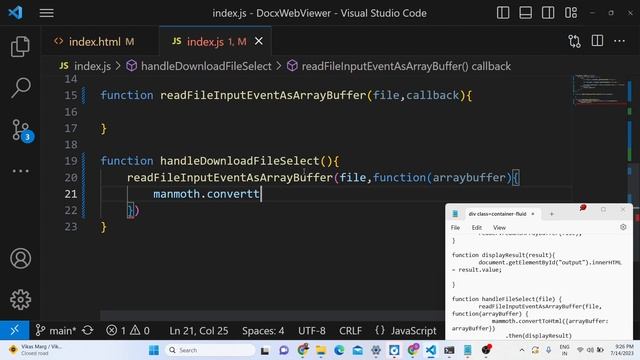This screenshot has width=640, height=360.
Task: Switch to Notepad on taskbar
Action: (467, 350)
